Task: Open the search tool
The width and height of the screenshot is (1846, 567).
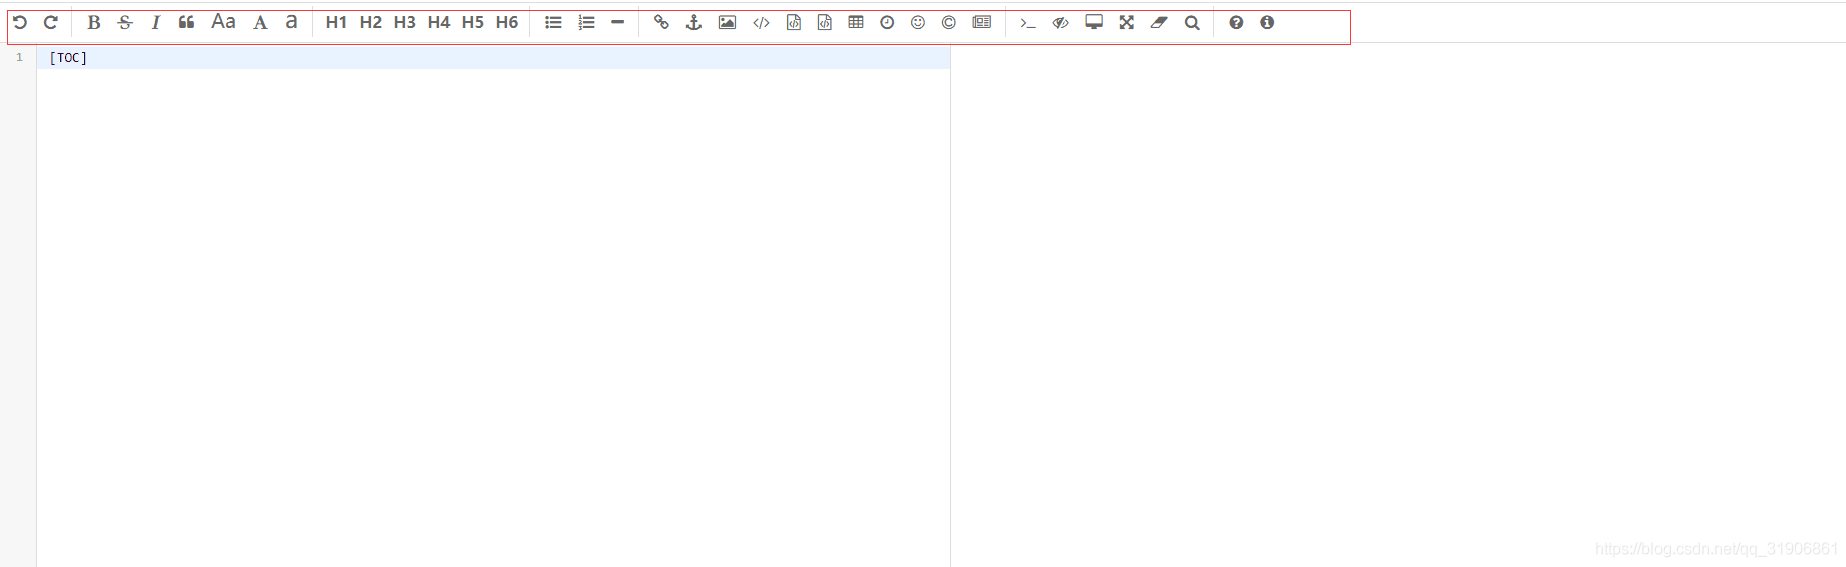Action: coord(1192,22)
